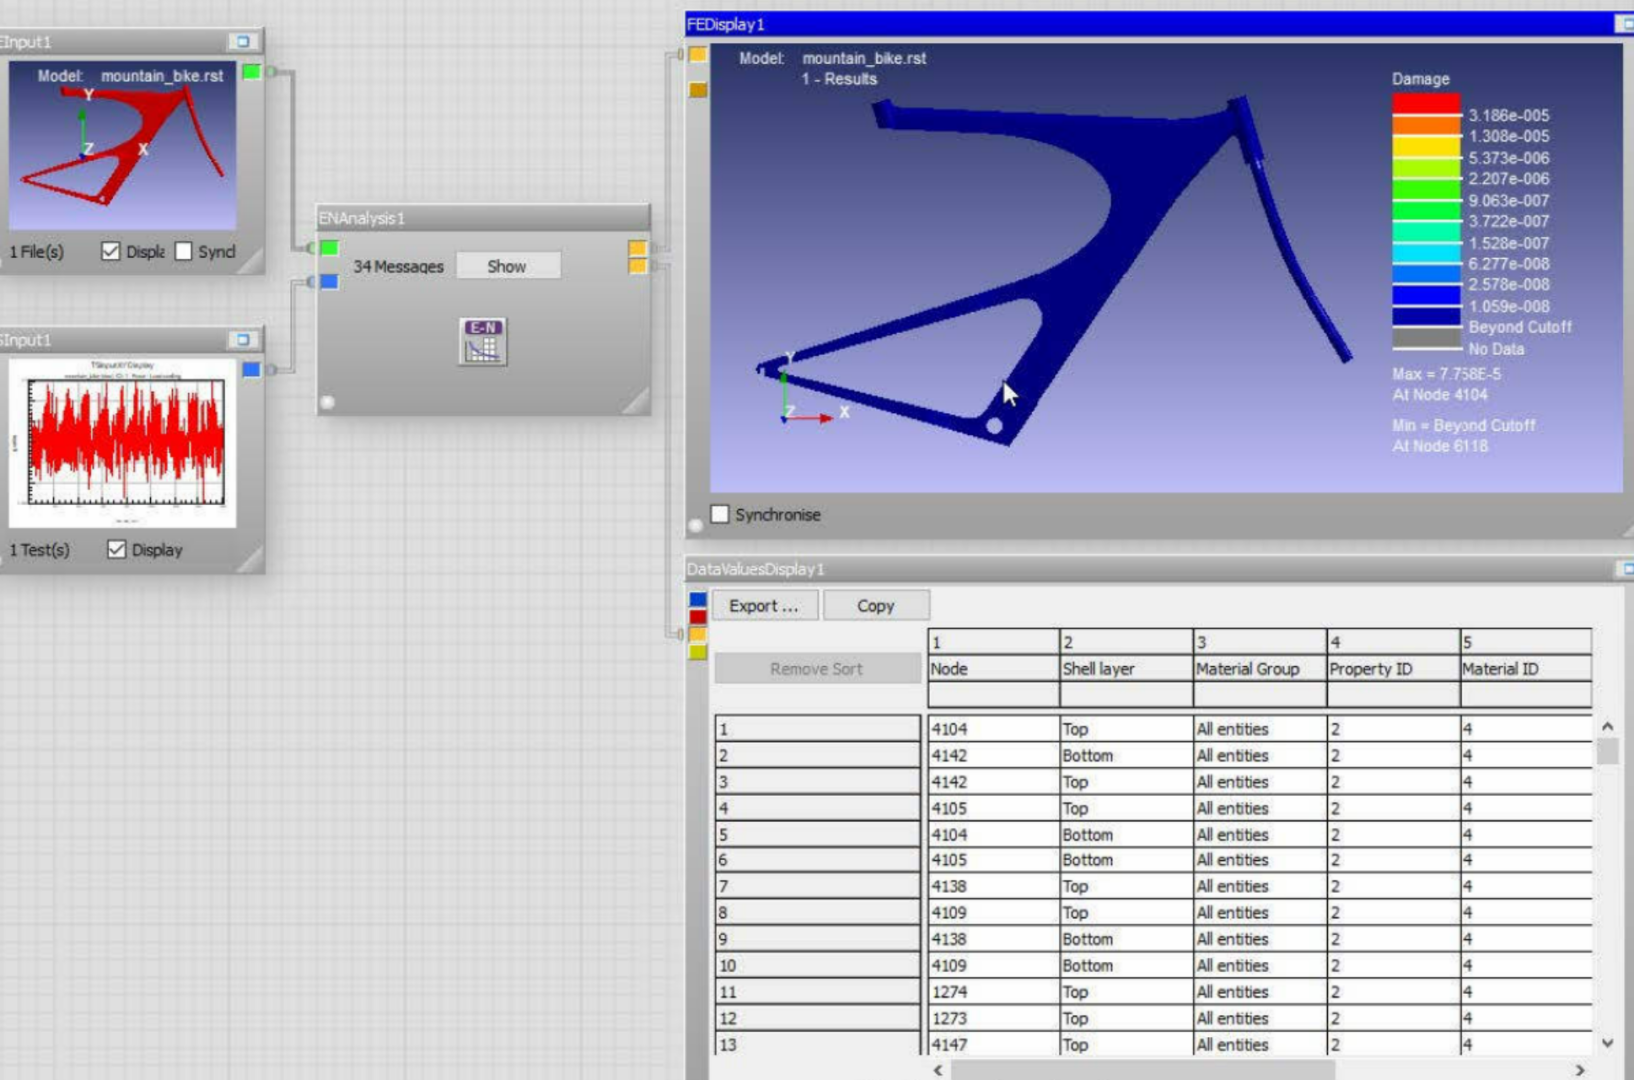Show the 34 messages from ENAnalysis1
This screenshot has height=1080, width=1634.
(x=507, y=266)
